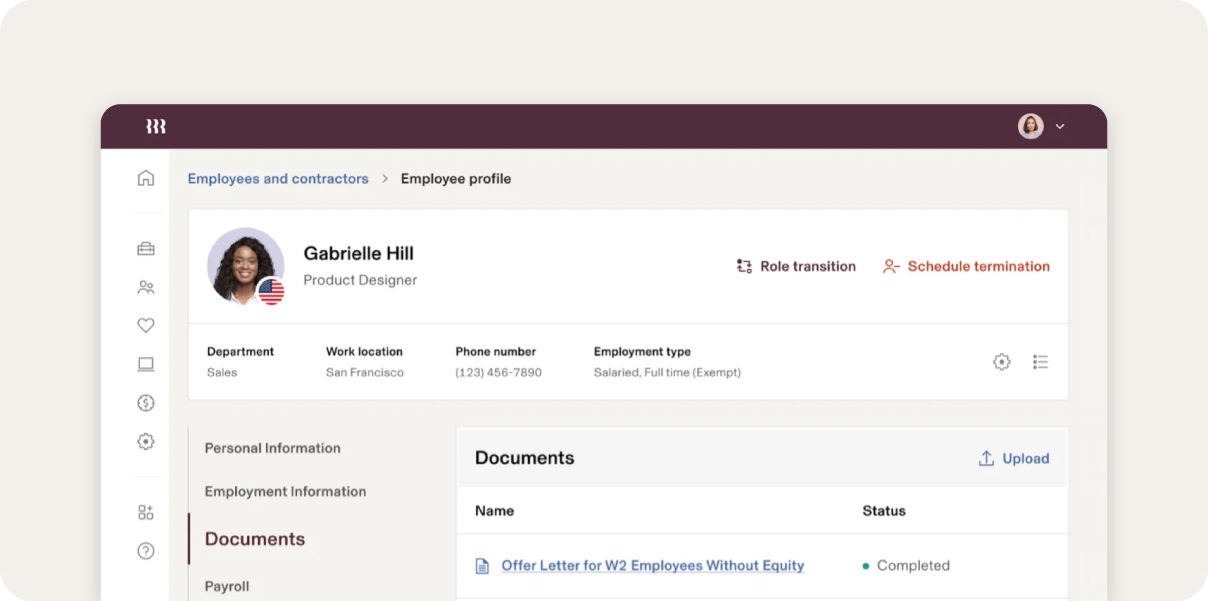The height and width of the screenshot is (601, 1208).
Task: Click the US flag badge on profile photo
Action: [x=271, y=292]
